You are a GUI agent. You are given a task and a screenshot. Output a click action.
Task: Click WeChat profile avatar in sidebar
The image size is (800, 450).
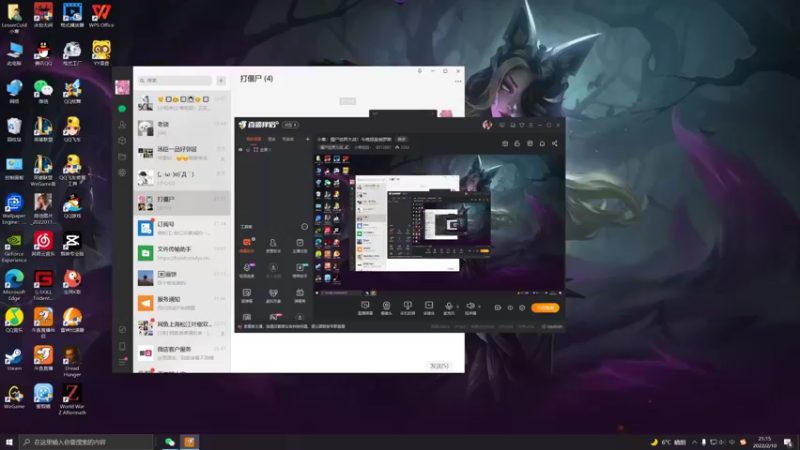click(122, 87)
